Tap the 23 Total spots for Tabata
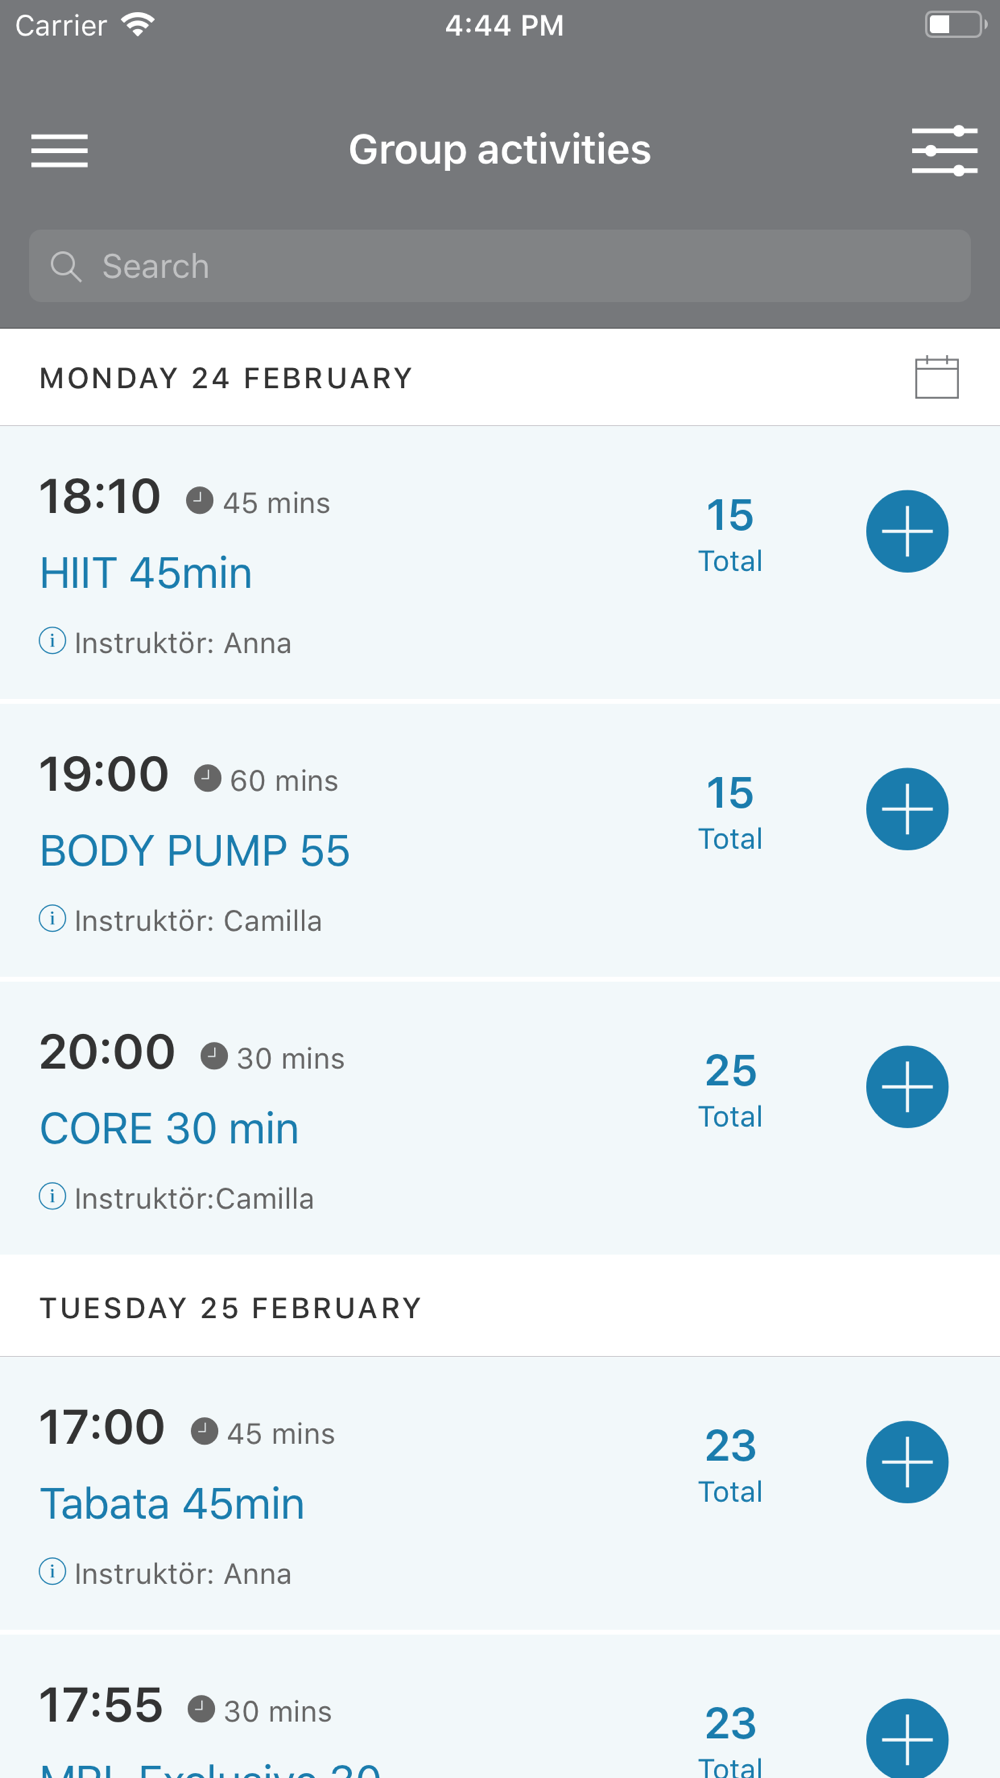Screen dimensions: 1000x1778 (x=730, y=1464)
